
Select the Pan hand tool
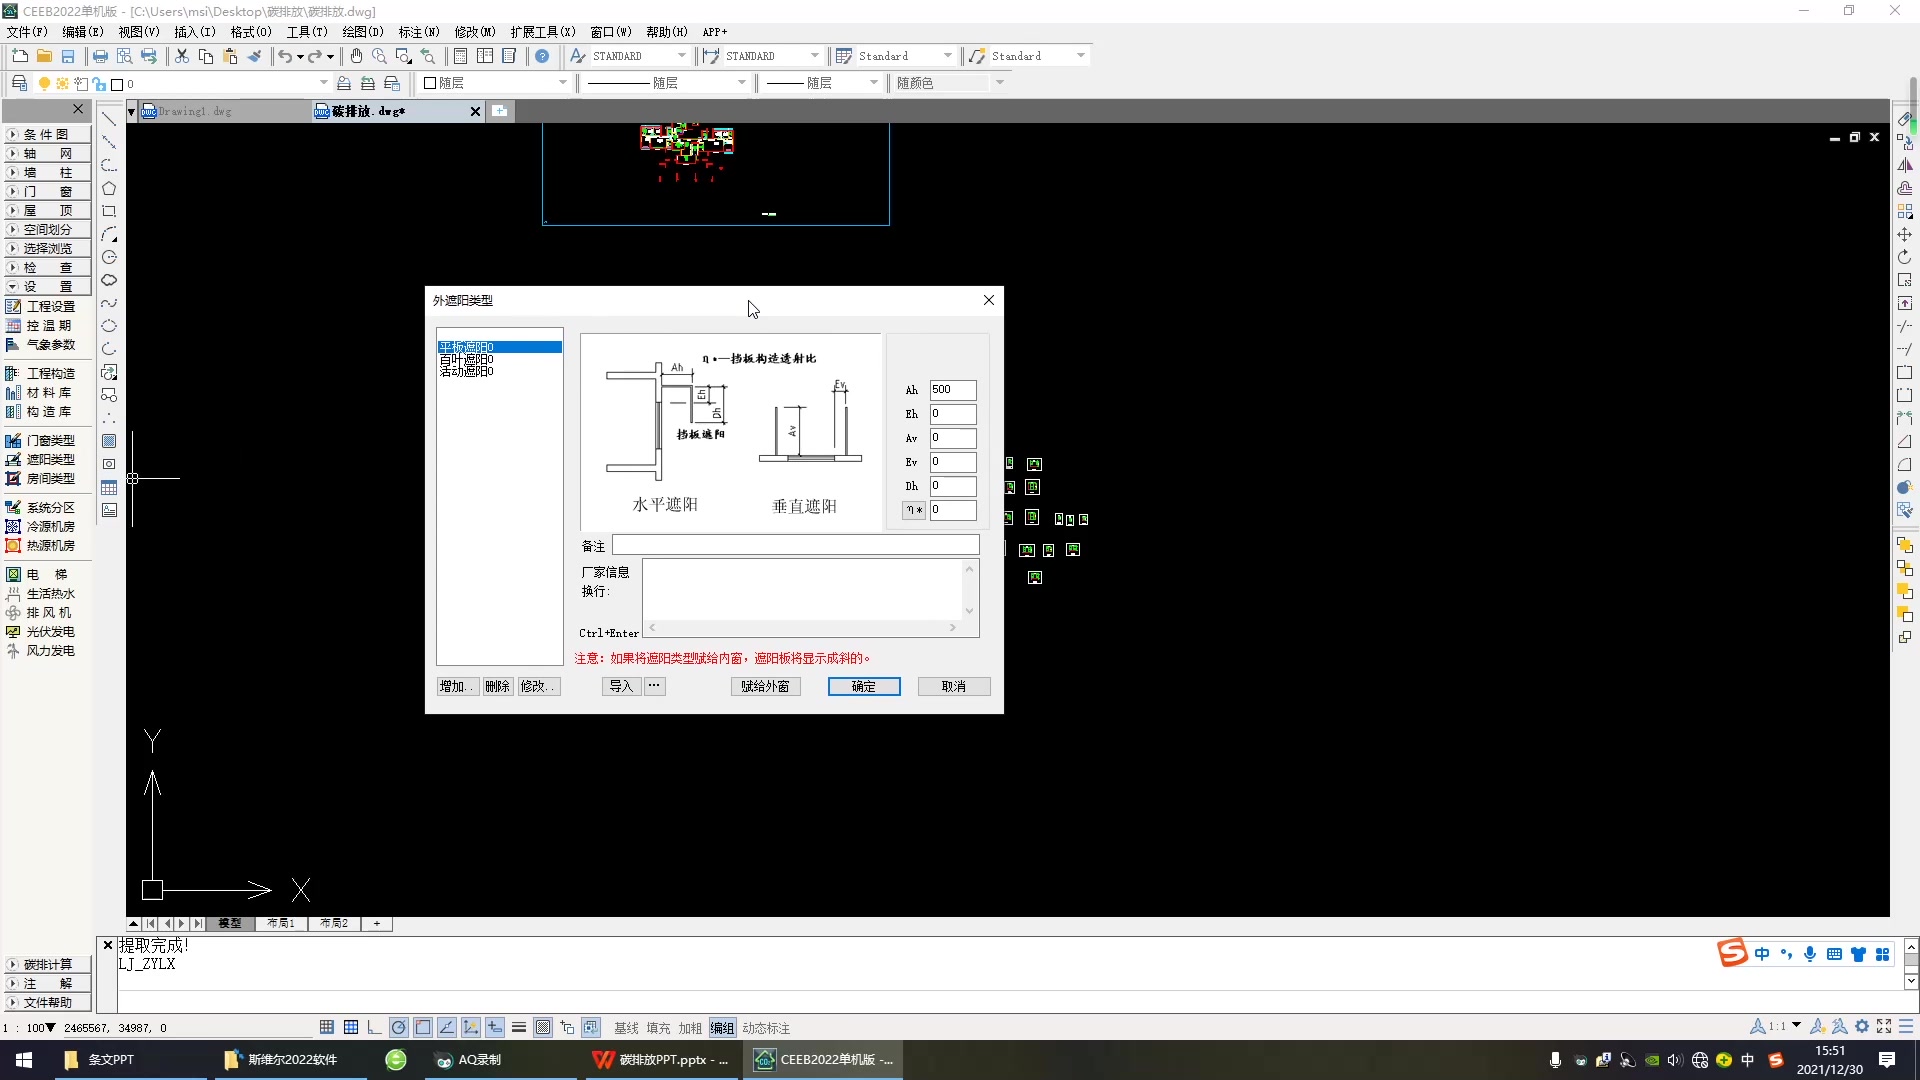(x=356, y=57)
